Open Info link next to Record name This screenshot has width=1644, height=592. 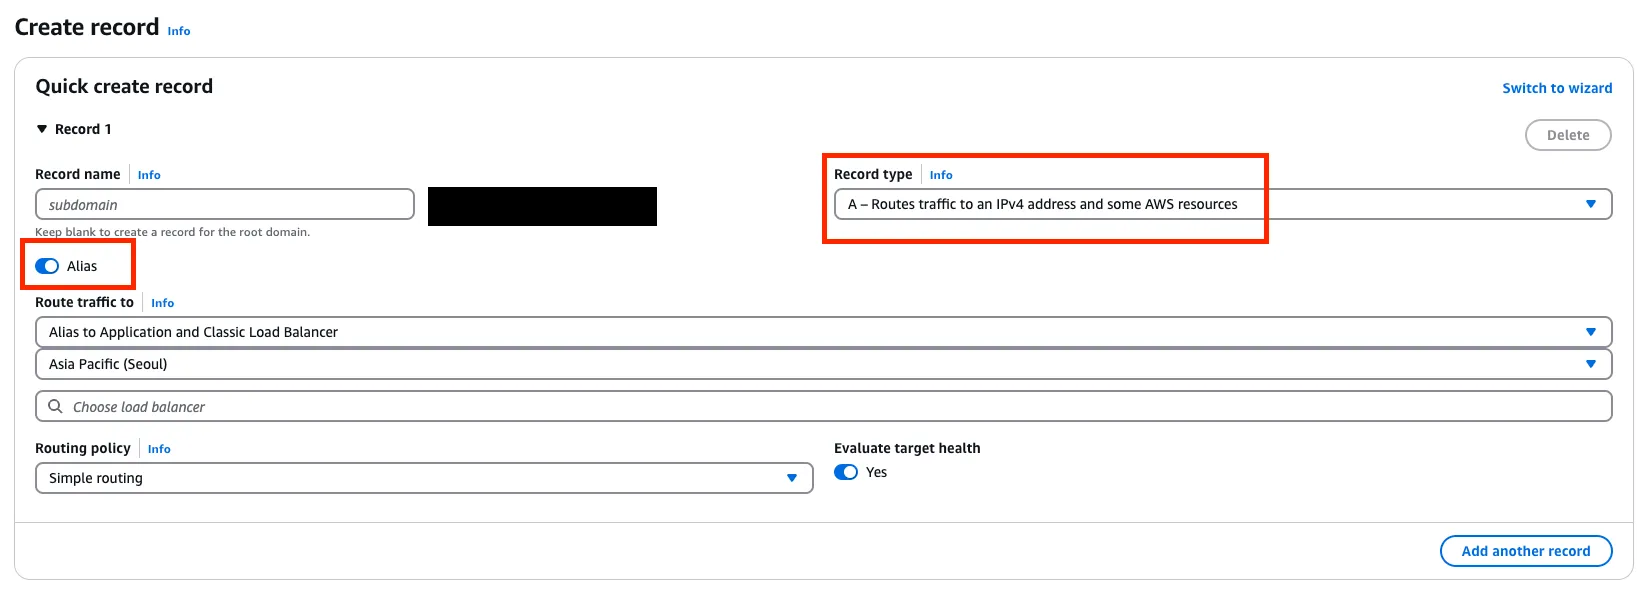click(x=149, y=175)
